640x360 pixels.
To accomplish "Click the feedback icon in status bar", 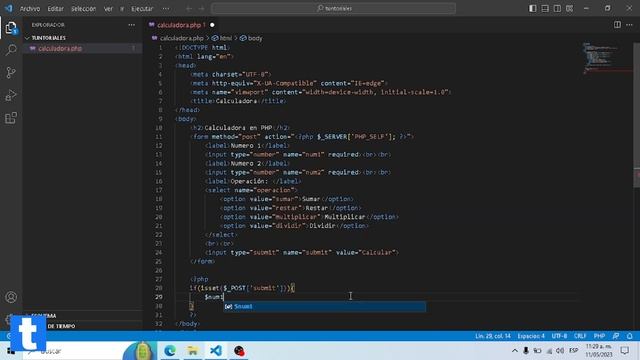I will point(616,336).
